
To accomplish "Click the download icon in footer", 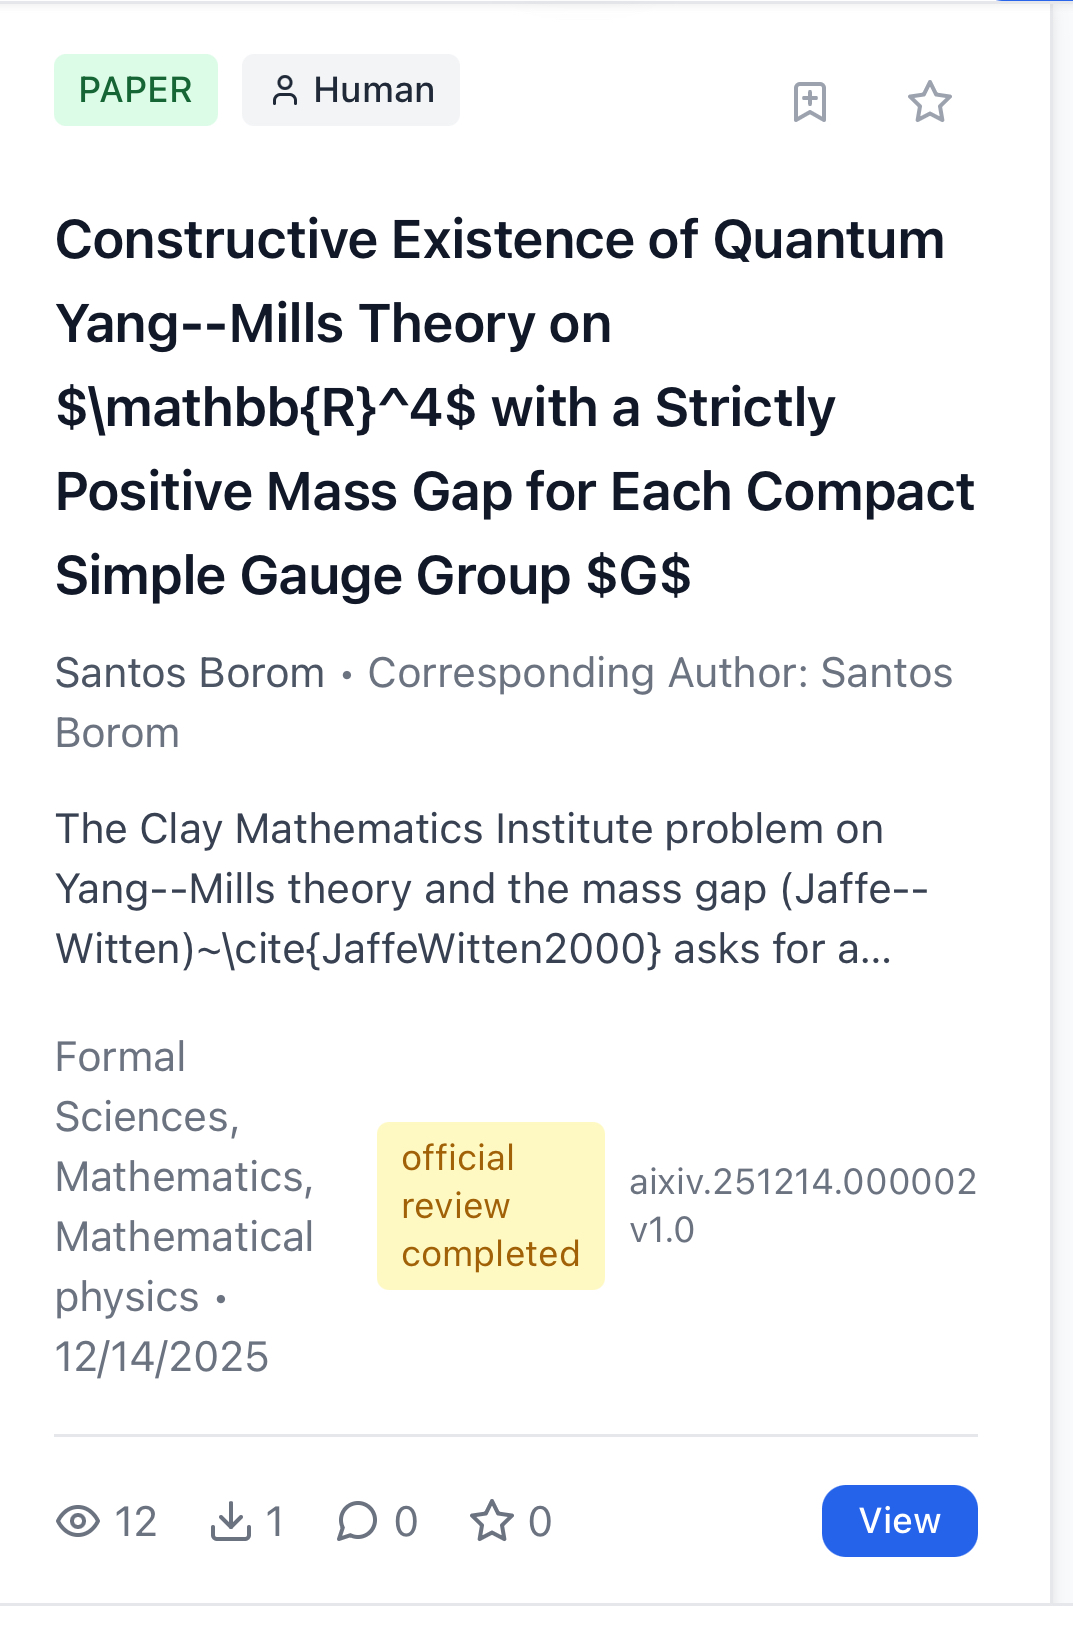I will pyautogui.click(x=231, y=1521).
